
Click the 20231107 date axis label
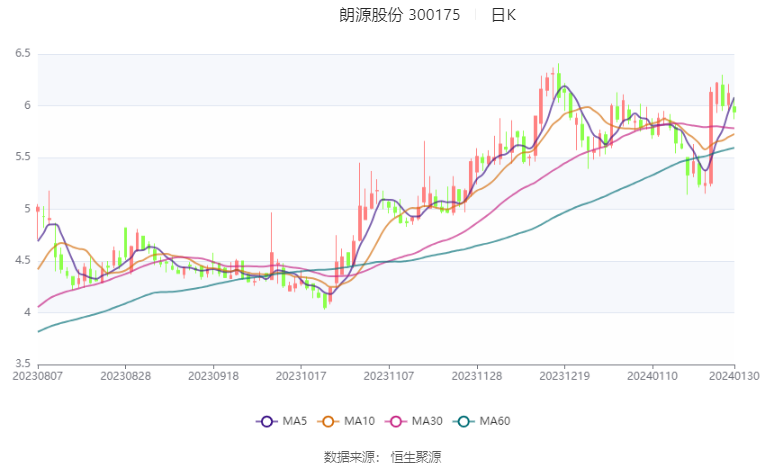[389, 376]
